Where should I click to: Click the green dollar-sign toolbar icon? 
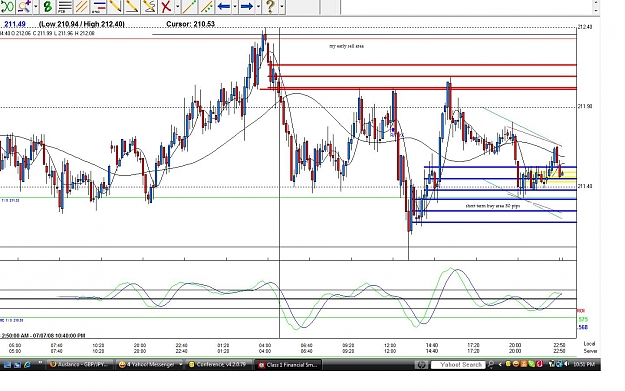pyautogui.click(x=48, y=6)
